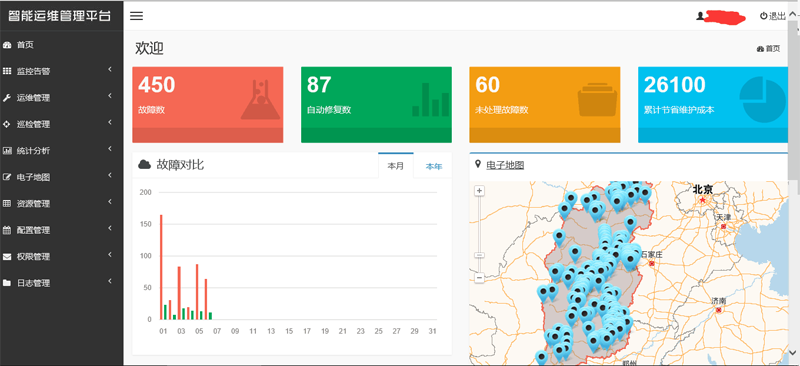800x366 pixels.
Task: Click the power icon next to 退出
Action: click(763, 16)
